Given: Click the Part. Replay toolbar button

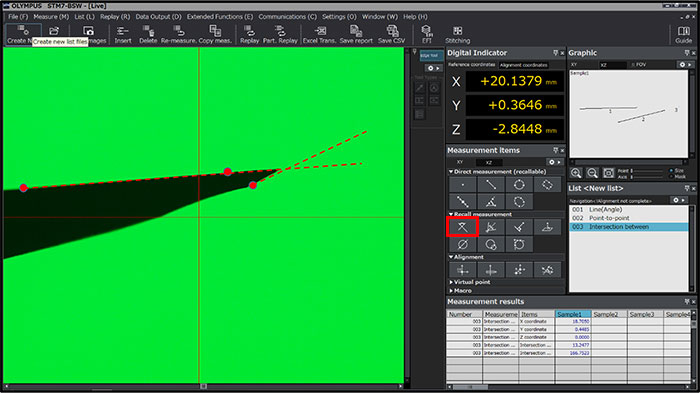Looking at the screenshot, I should (280, 34).
